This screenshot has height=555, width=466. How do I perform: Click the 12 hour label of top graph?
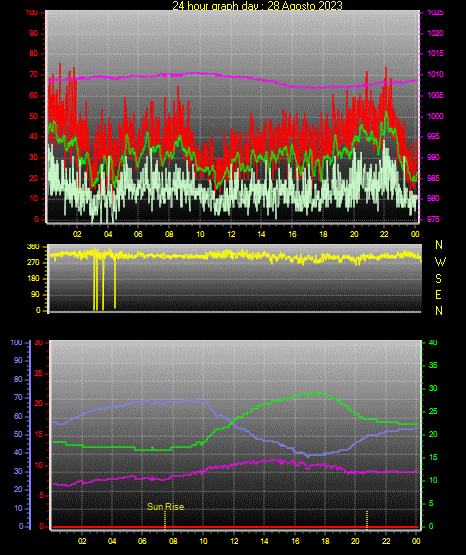[x=231, y=234]
